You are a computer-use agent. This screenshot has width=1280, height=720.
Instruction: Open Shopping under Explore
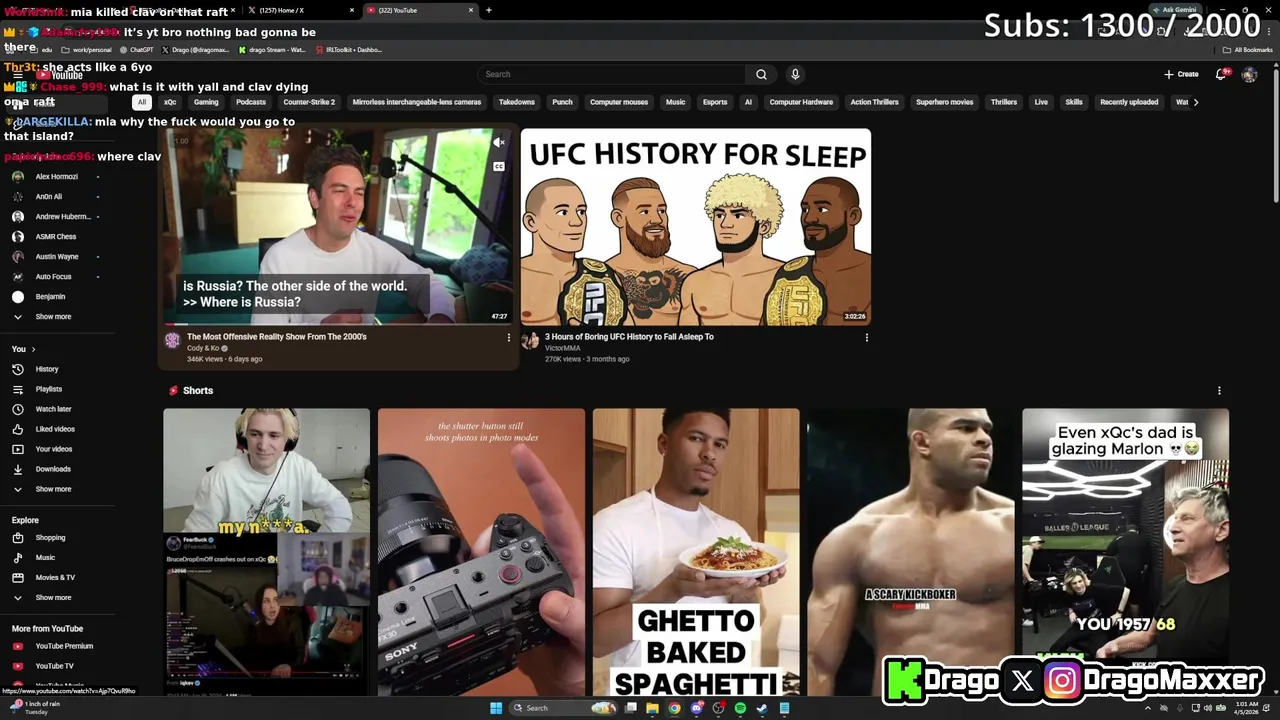point(48,538)
